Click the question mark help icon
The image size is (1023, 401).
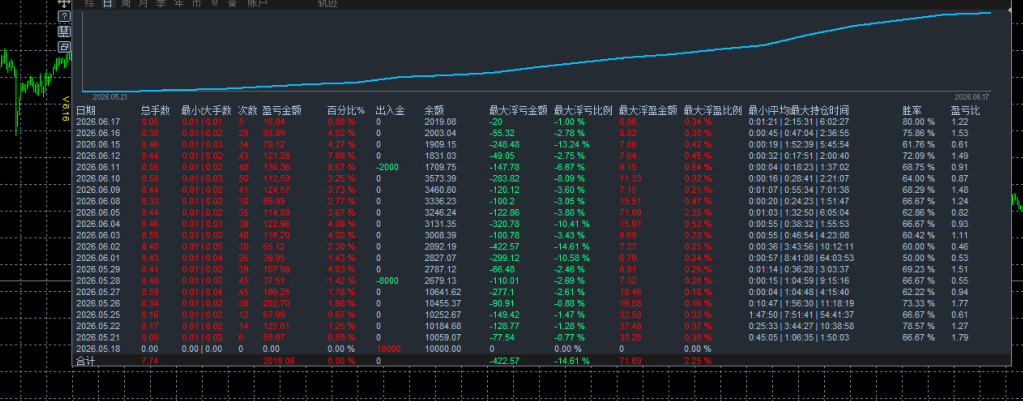pos(64,16)
